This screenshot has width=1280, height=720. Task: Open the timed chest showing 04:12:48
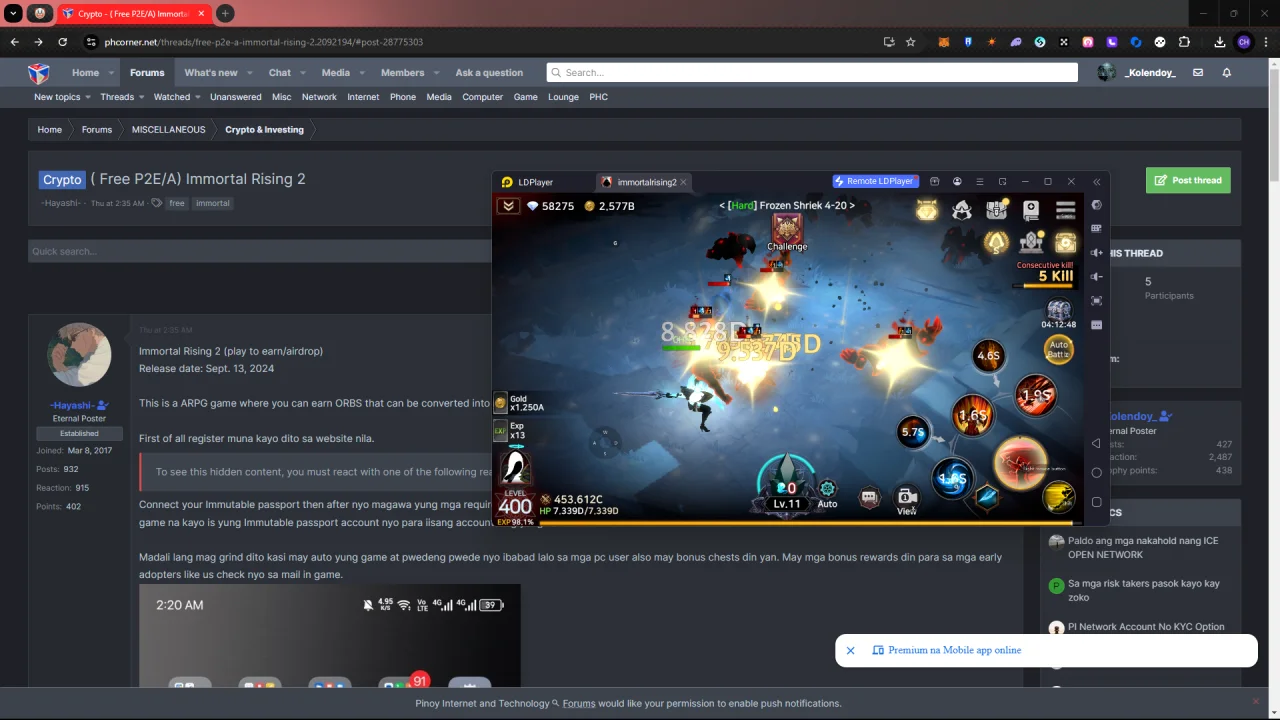(x=1058, y=314)
